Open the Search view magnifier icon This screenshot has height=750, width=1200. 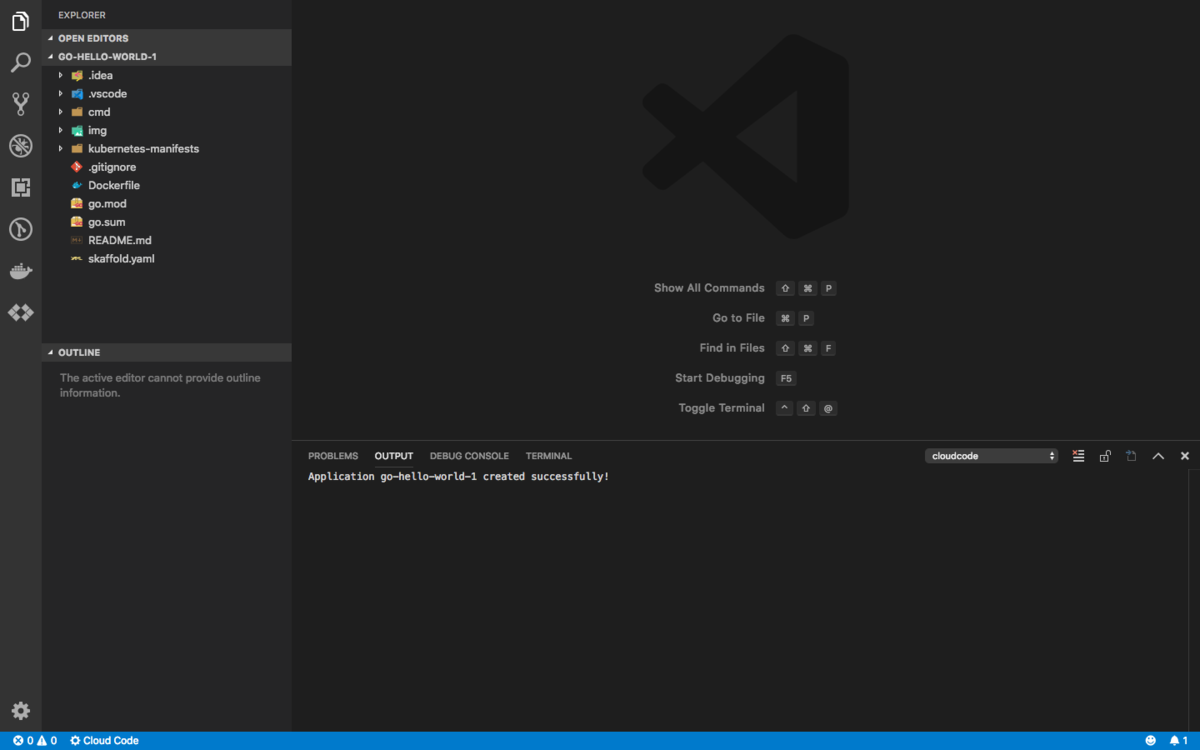point(20,63)
